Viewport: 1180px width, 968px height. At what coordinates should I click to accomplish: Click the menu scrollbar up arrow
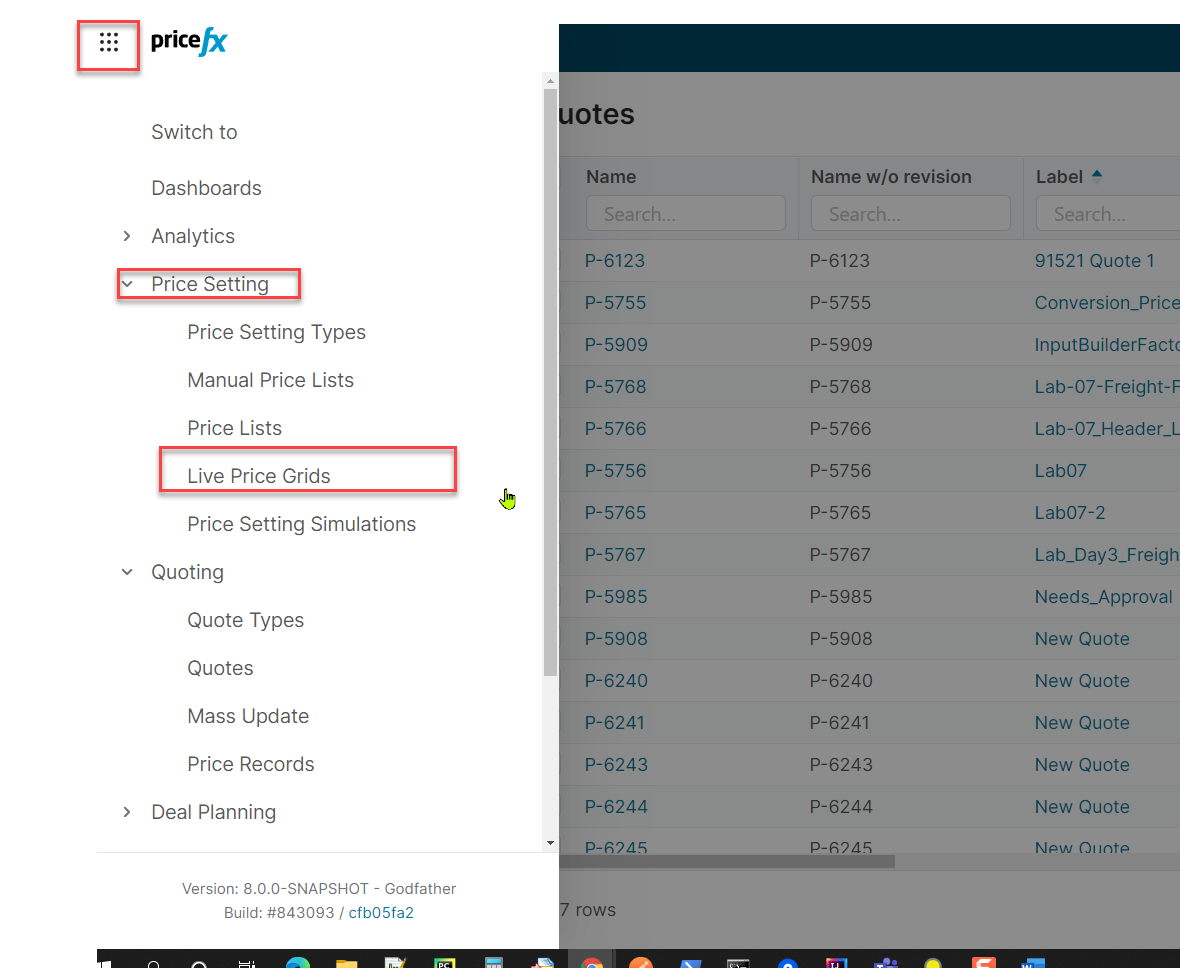point(550,79)
